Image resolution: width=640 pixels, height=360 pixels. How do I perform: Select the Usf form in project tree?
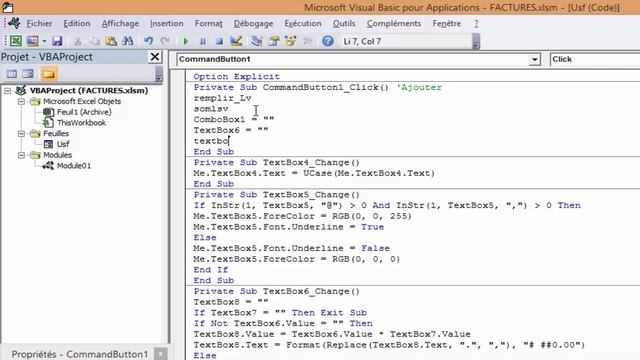(x=63, y=144)
